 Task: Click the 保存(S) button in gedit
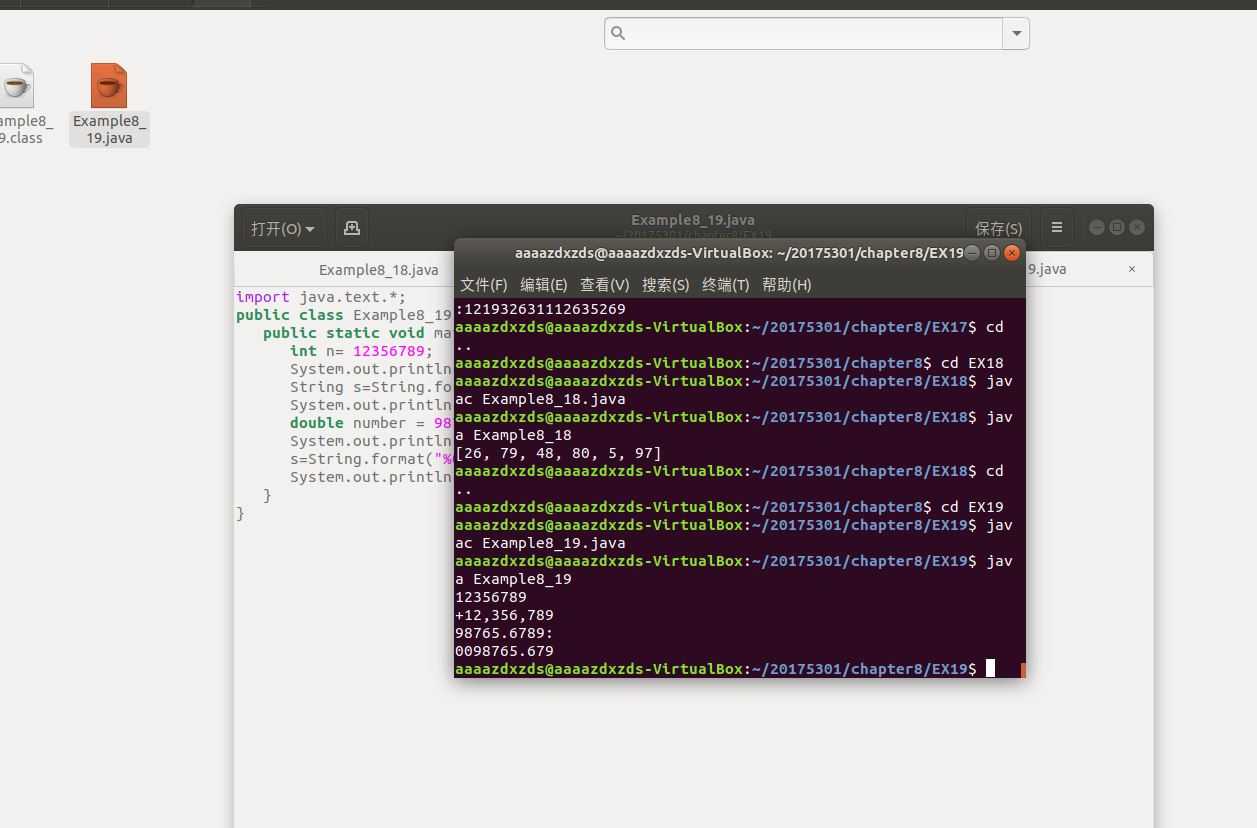(x=998, y=228)
